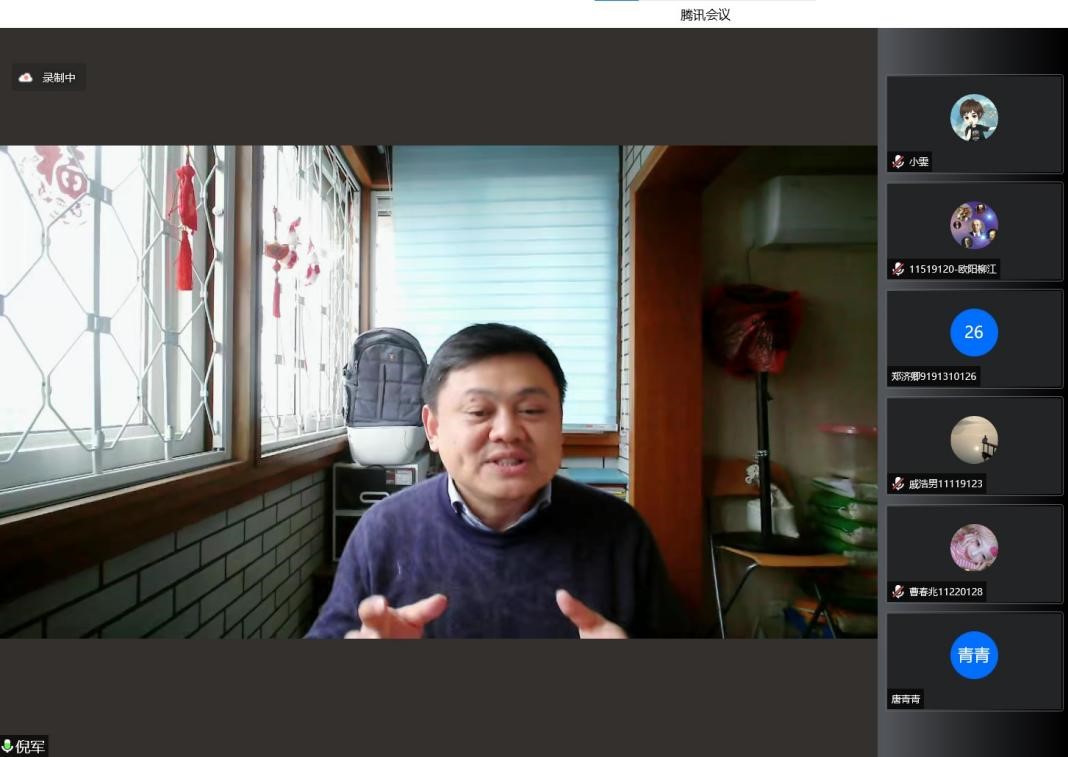Click the 录制中 recording status label
The width and height of the screenshot is (1068, 757).
tap(59, 78)
